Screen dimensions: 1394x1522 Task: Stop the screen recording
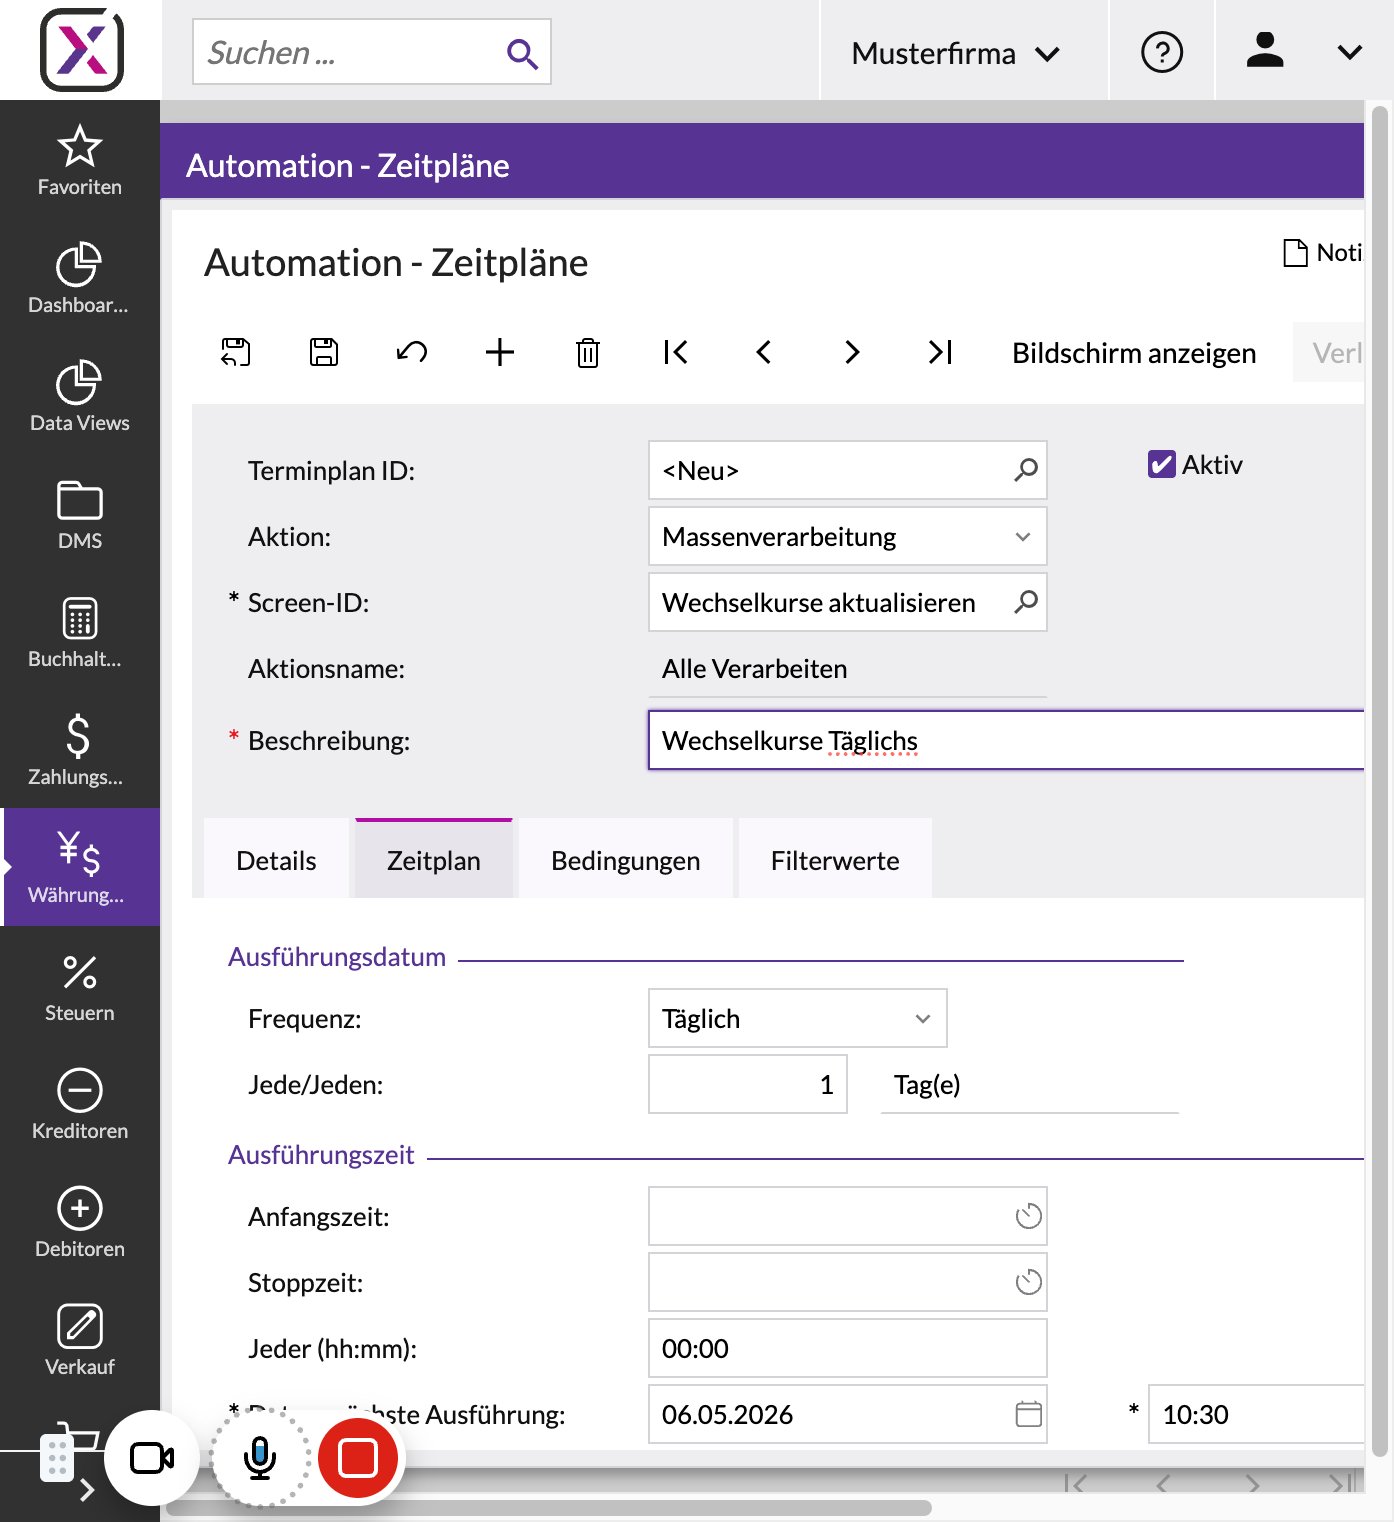[358, 1458]
